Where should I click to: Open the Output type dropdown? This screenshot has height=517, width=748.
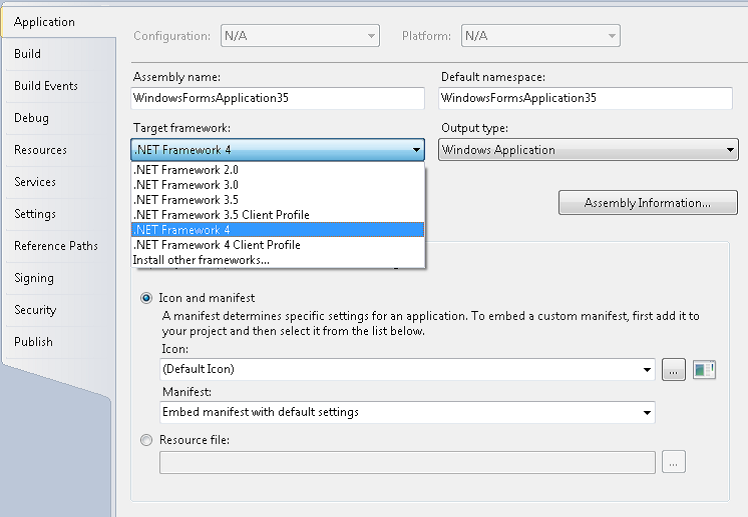[x=588, y=150]
